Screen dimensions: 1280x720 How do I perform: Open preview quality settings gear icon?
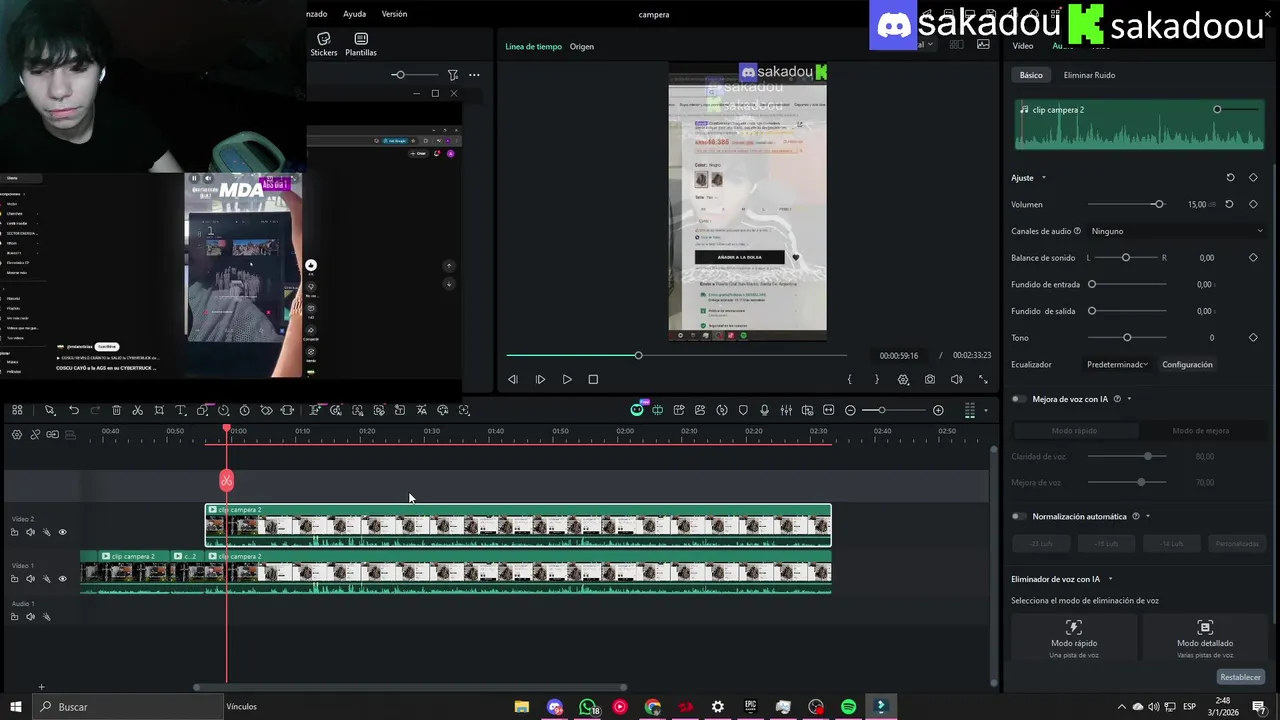[903, 380]
